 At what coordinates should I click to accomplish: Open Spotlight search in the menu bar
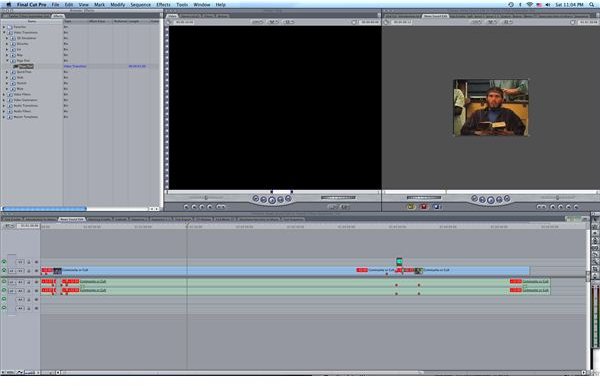click(592, 5)
